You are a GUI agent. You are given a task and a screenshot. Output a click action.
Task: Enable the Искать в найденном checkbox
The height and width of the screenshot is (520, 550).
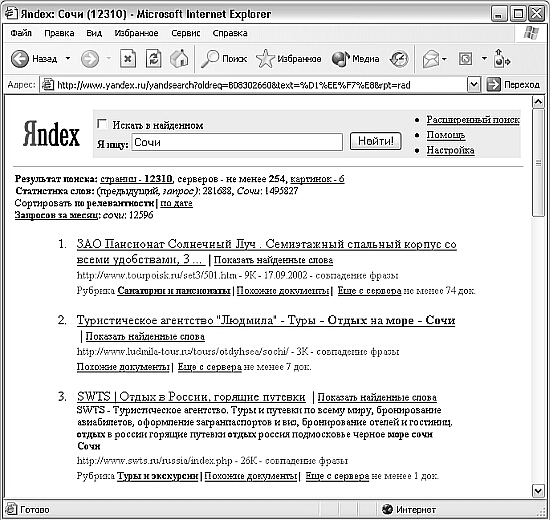coord(102,124)
